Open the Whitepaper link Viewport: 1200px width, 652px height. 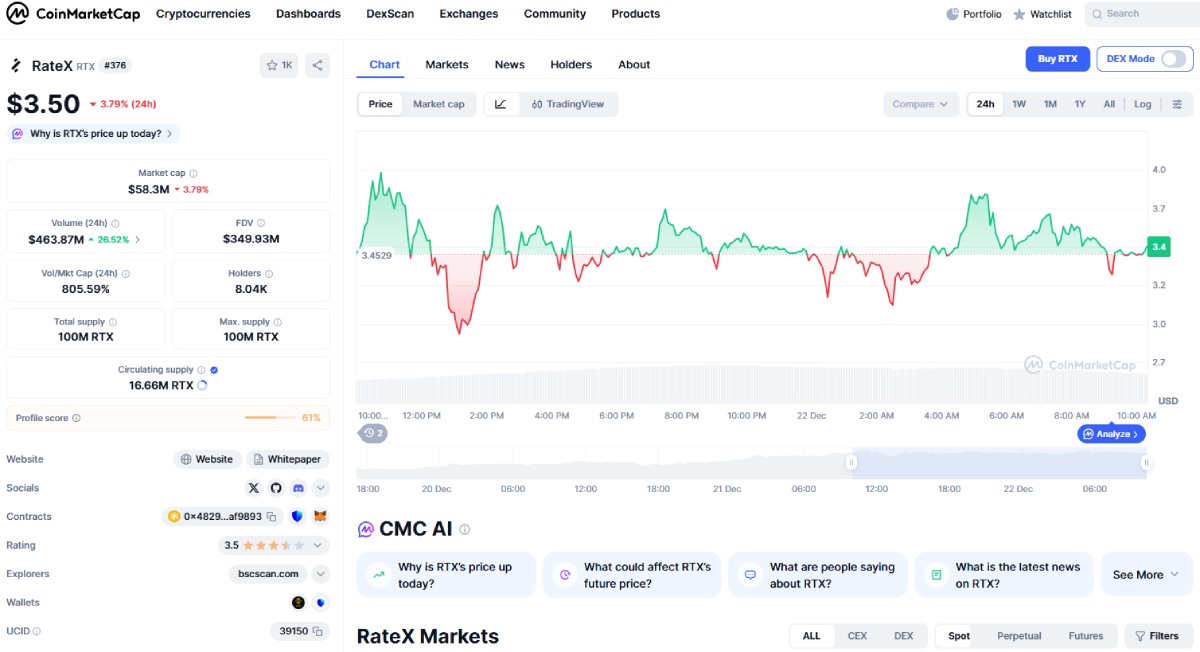pyautogui.click(x=288, y=459)
